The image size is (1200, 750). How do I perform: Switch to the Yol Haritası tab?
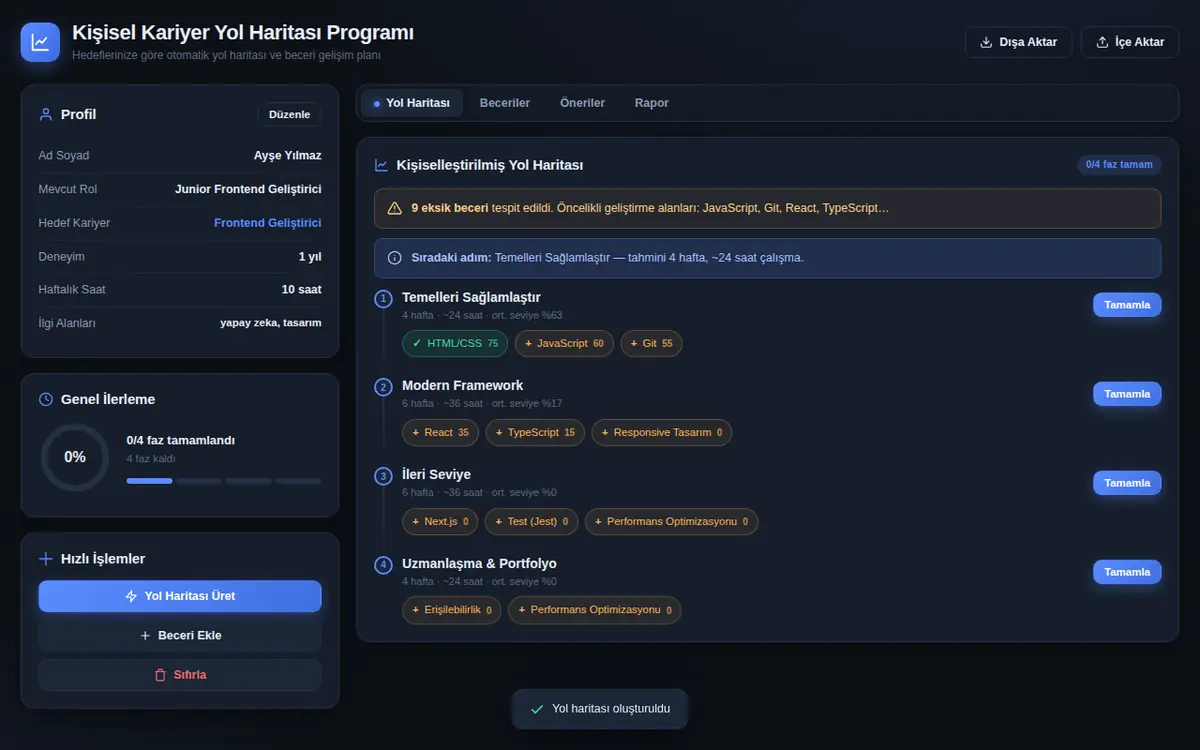tap(412, 103)
